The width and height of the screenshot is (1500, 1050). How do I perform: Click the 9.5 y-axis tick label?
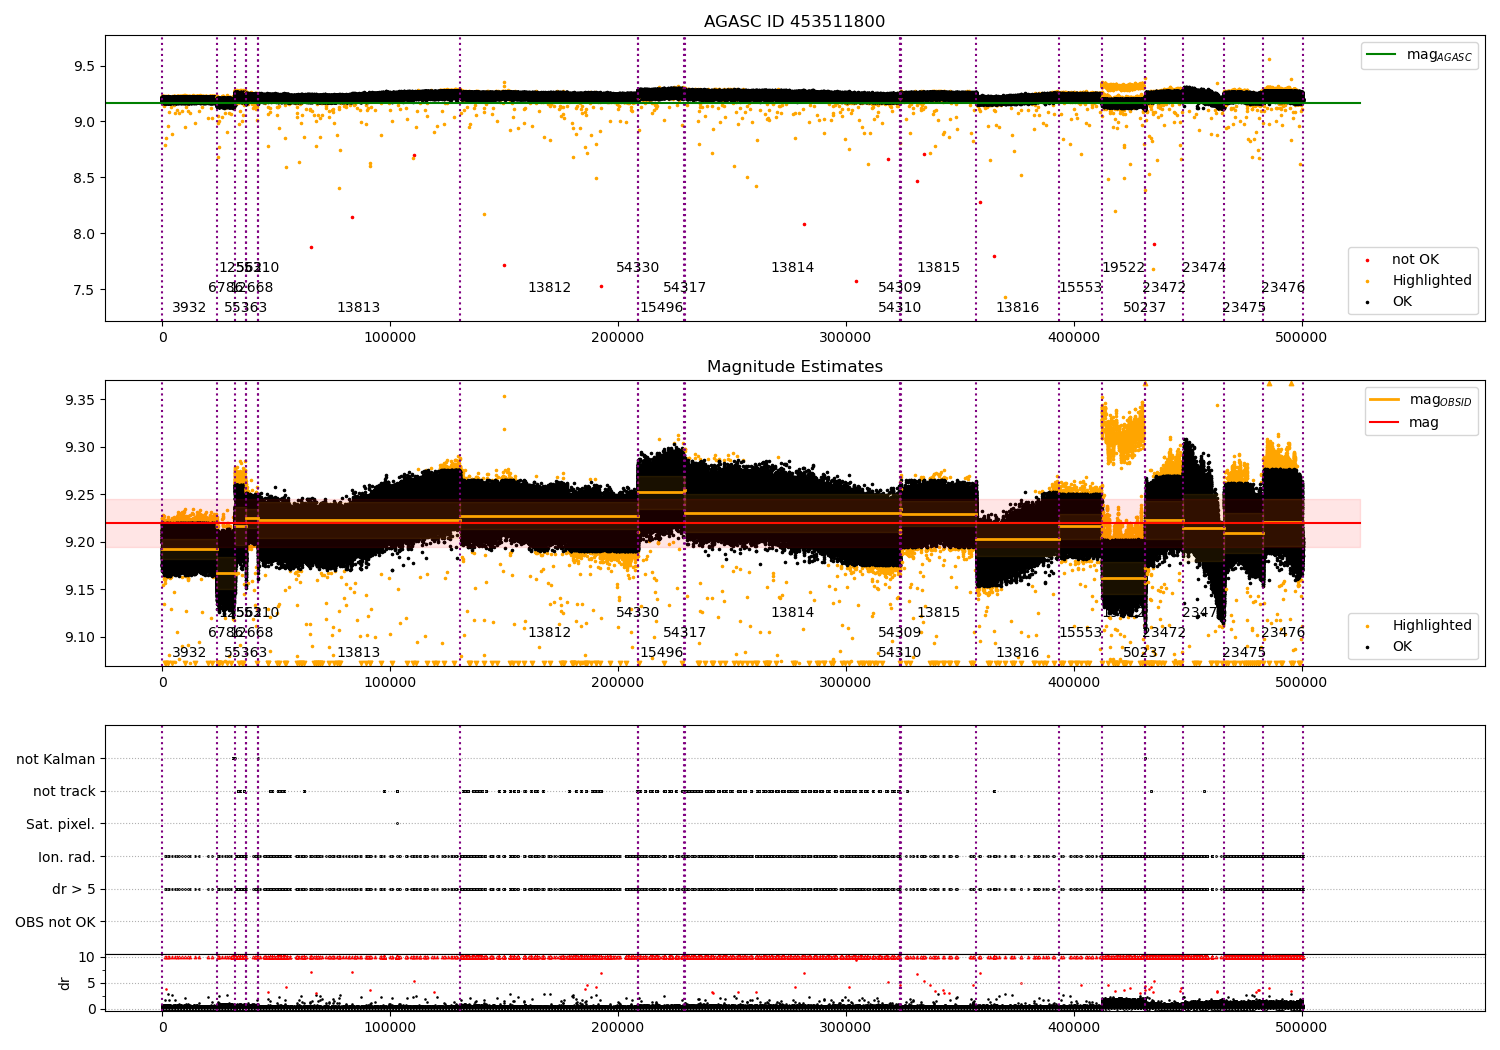click(83, 67)
